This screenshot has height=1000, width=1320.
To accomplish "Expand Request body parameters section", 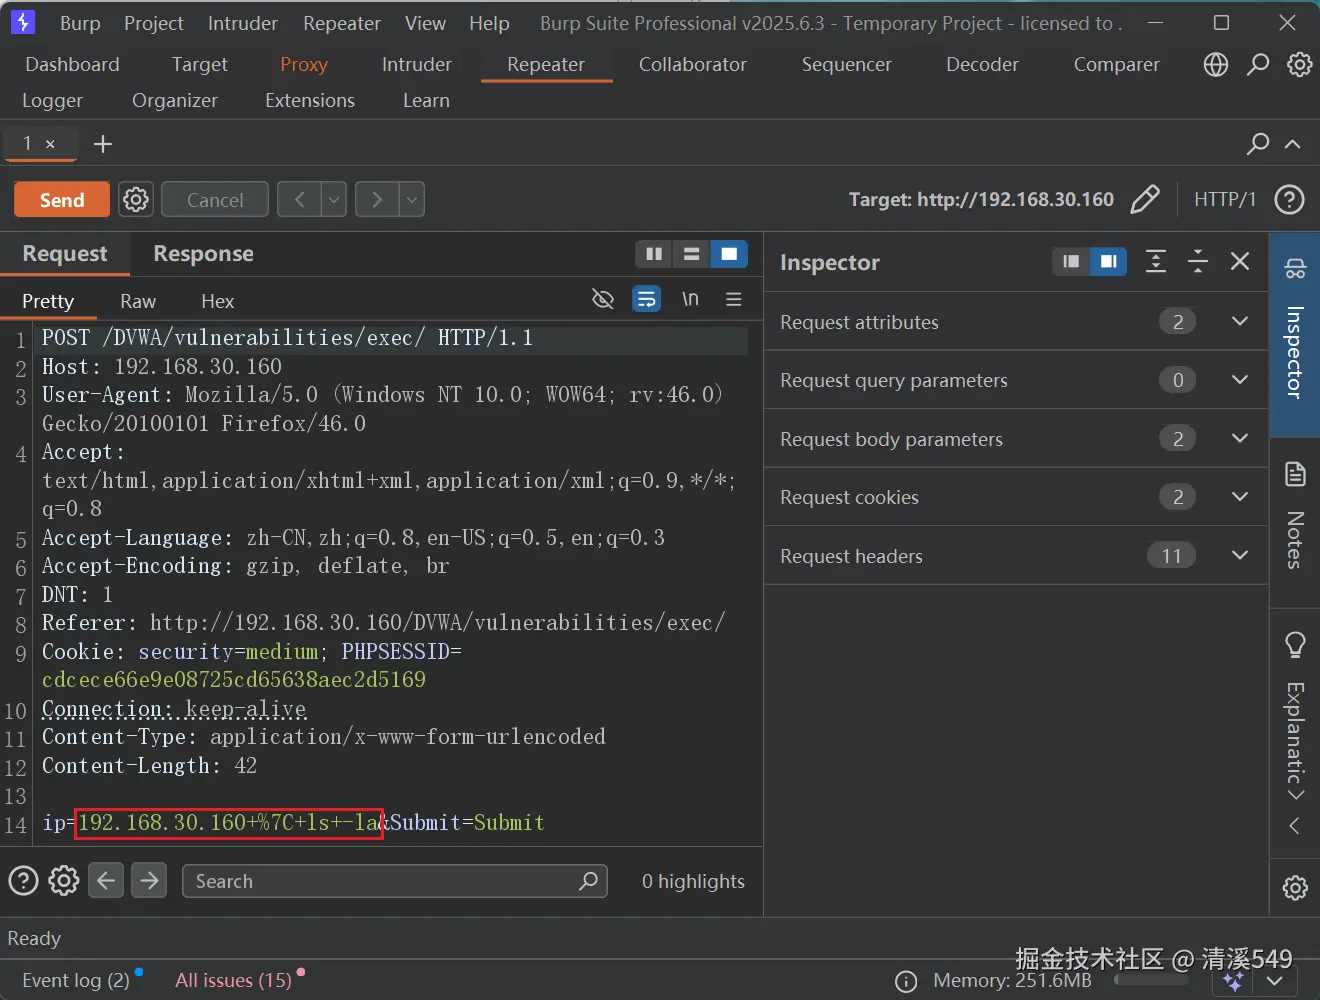I will pyautogui.click(x=1240, y=438).
